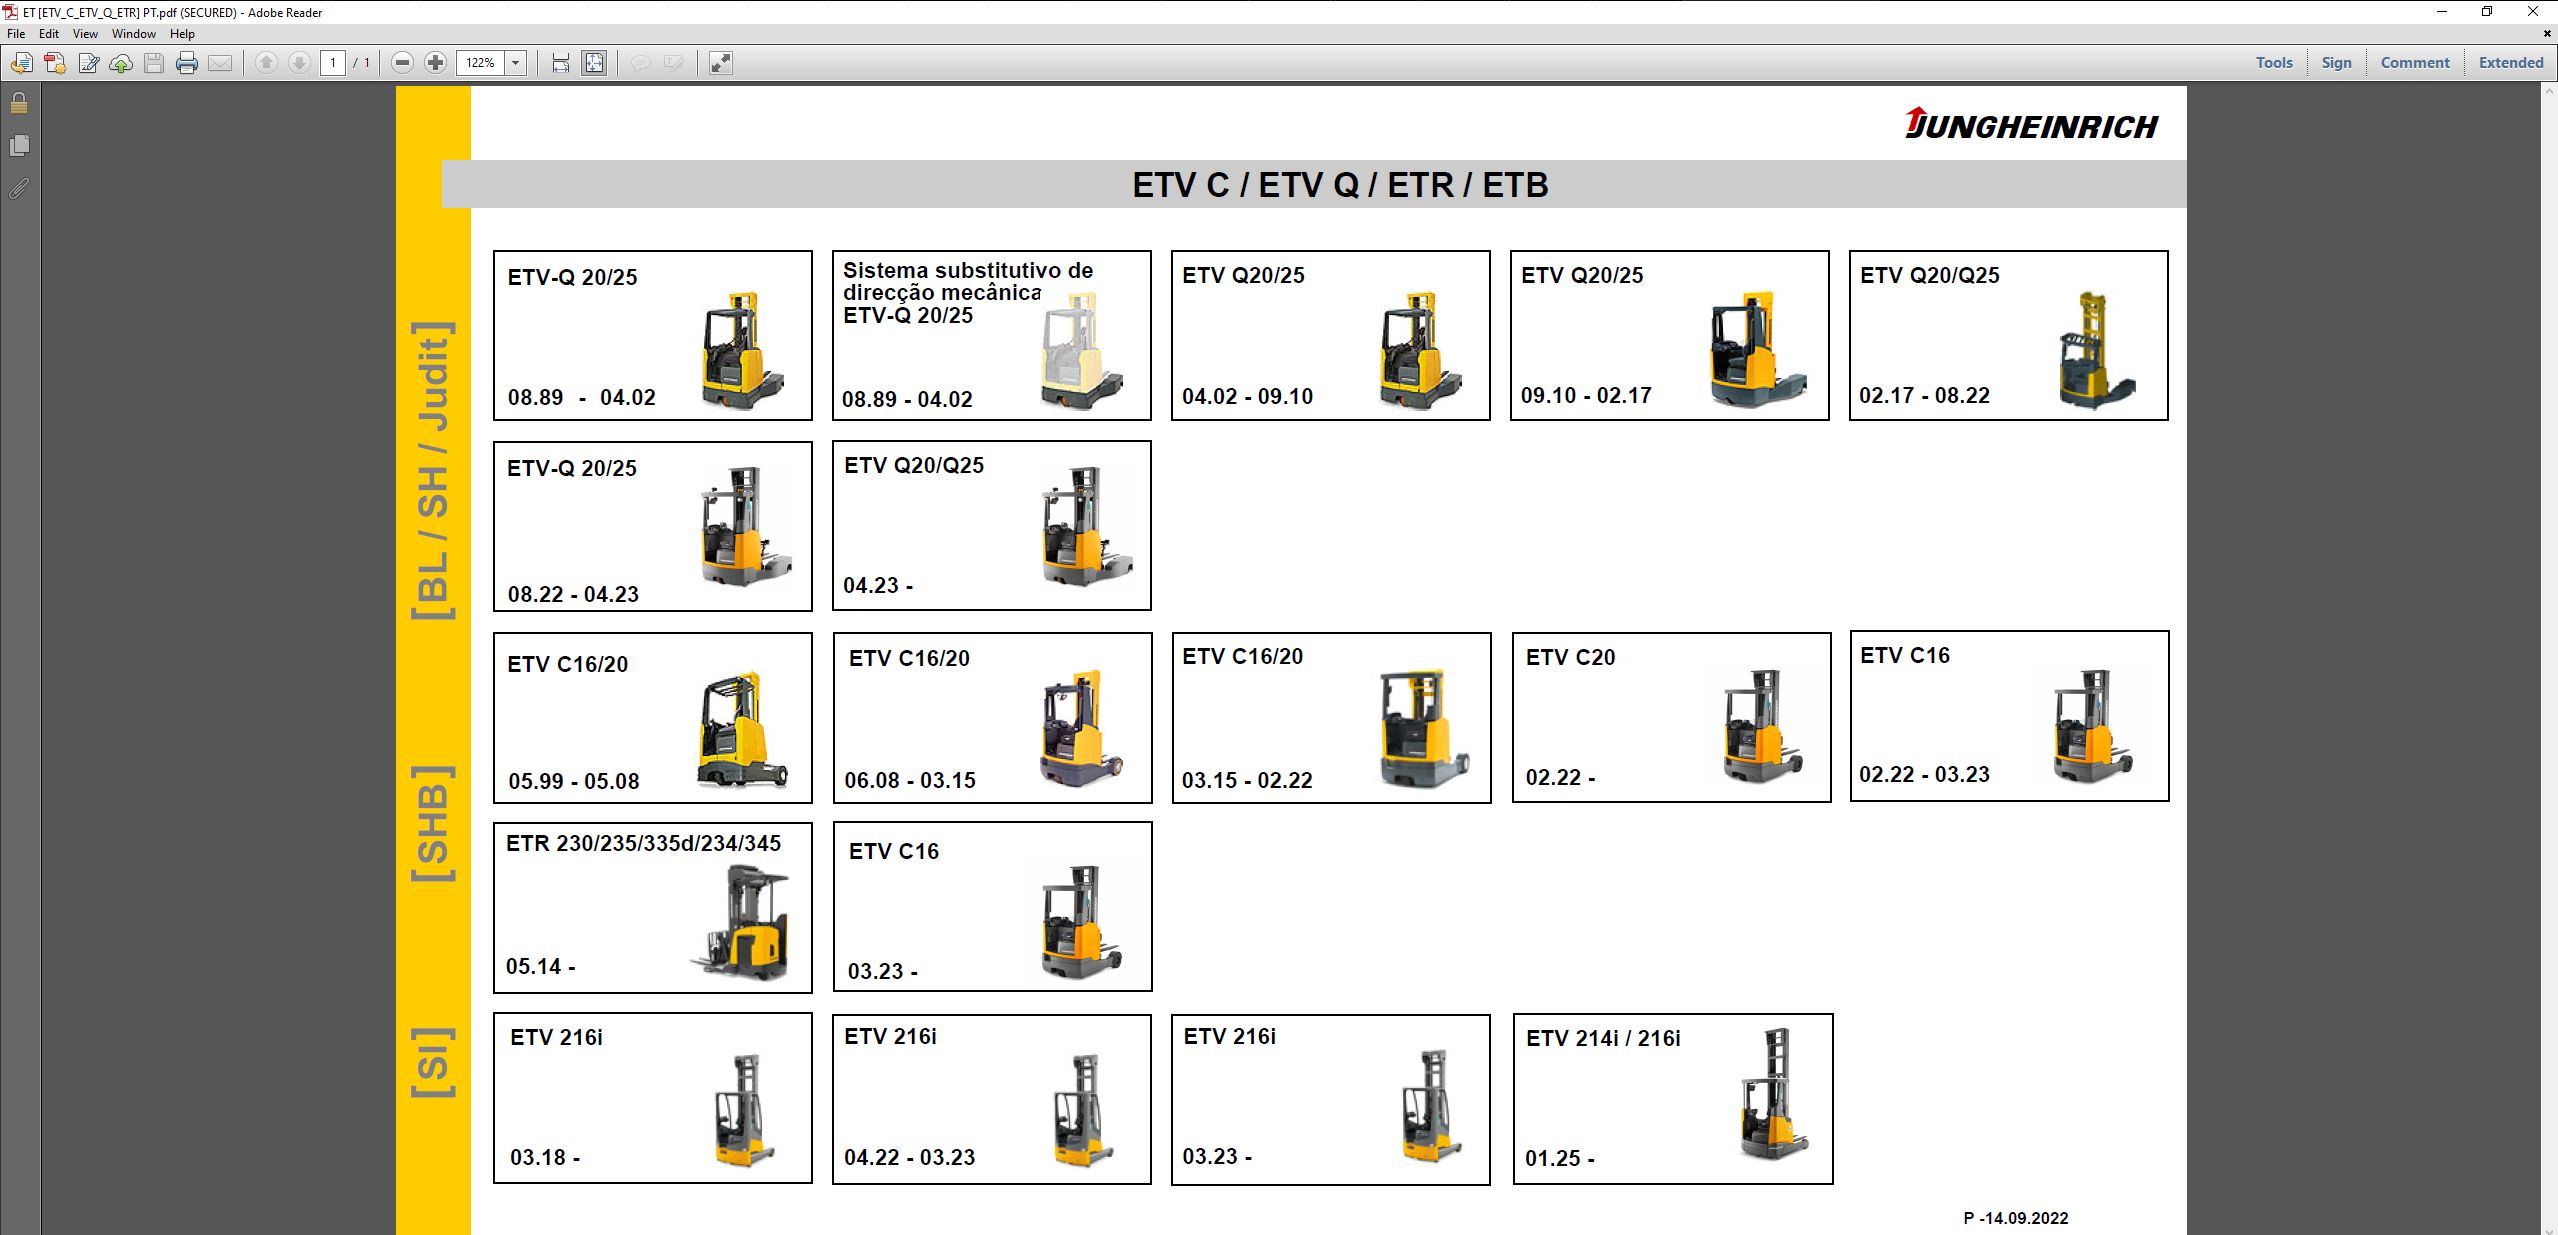Zoom in with the plus button
2558x1235 pixels.
433,62
